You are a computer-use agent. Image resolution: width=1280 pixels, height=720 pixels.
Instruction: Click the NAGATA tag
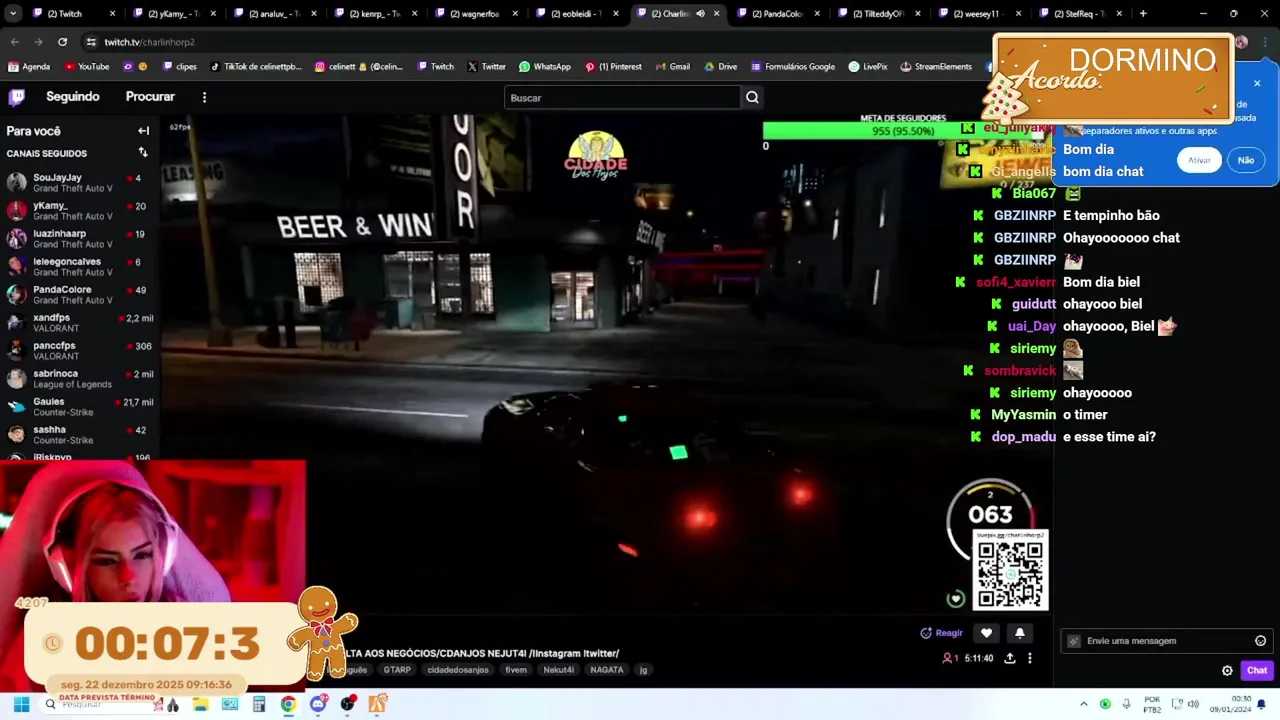pos(607,670)
